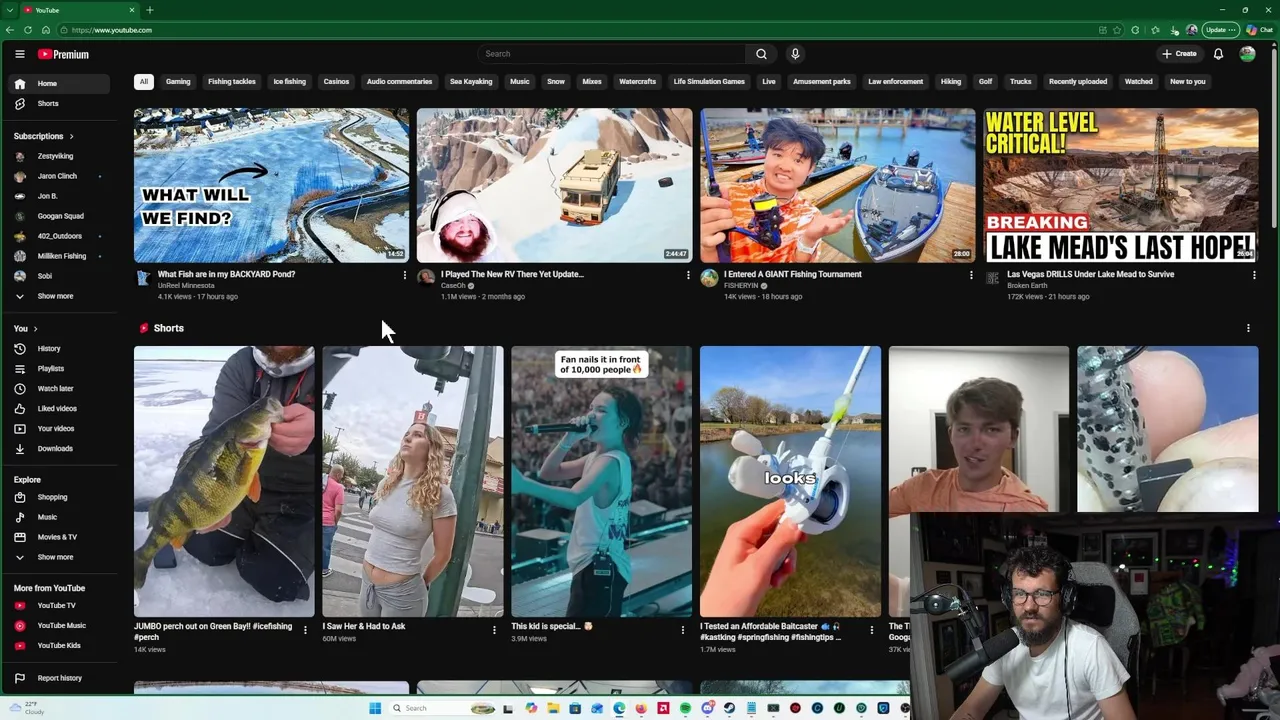Select the Sea Kayaking filter chip
Image resolution: width=1280 pixels, height=720 pixels.
tap(471, 82)
